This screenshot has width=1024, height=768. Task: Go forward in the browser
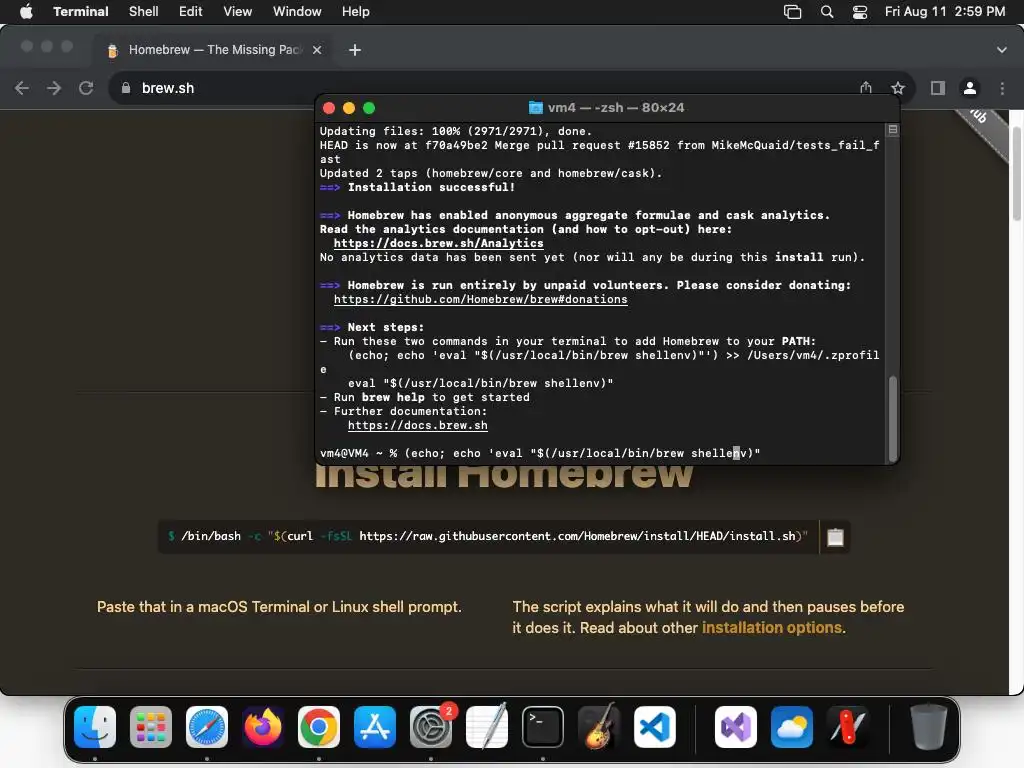pos(54,88)
